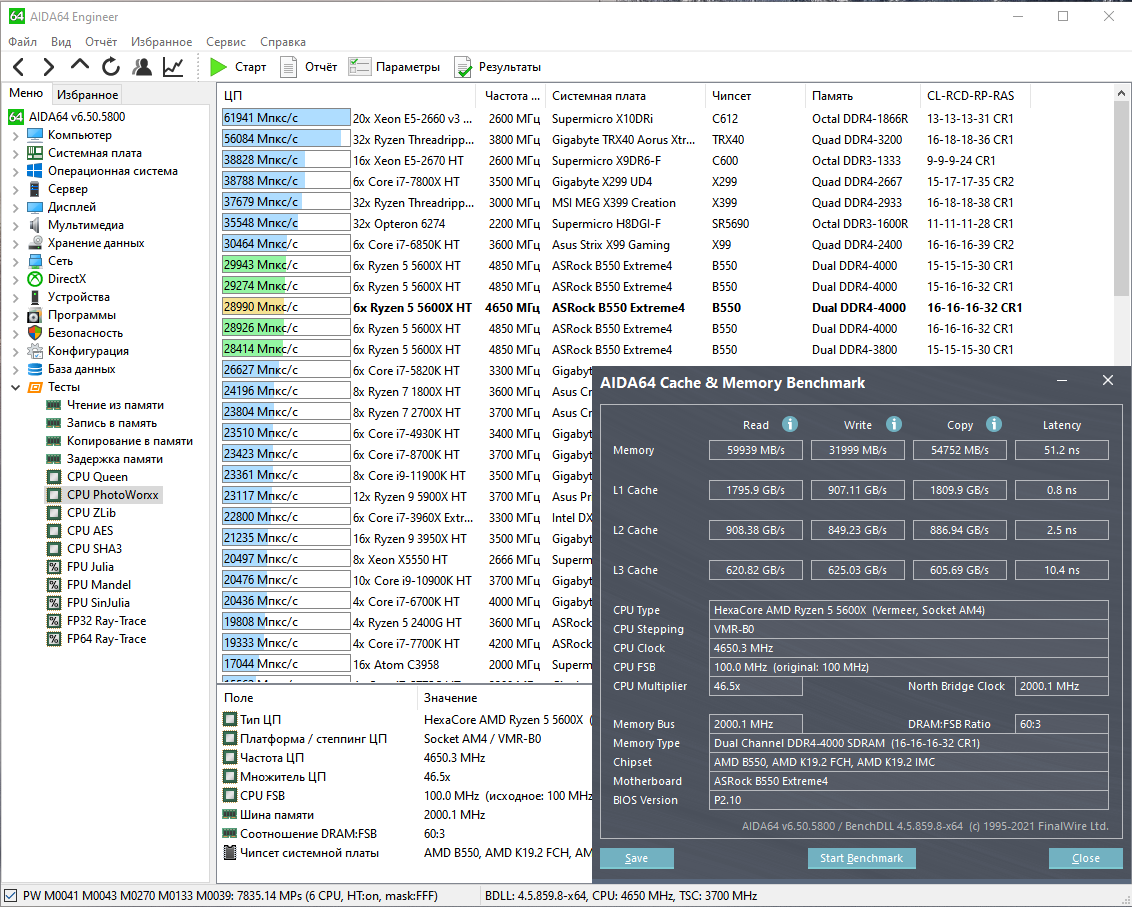Toggle the CPU FSB field checkbox
Screen dimensions: 1132x907
pos(230,795)
